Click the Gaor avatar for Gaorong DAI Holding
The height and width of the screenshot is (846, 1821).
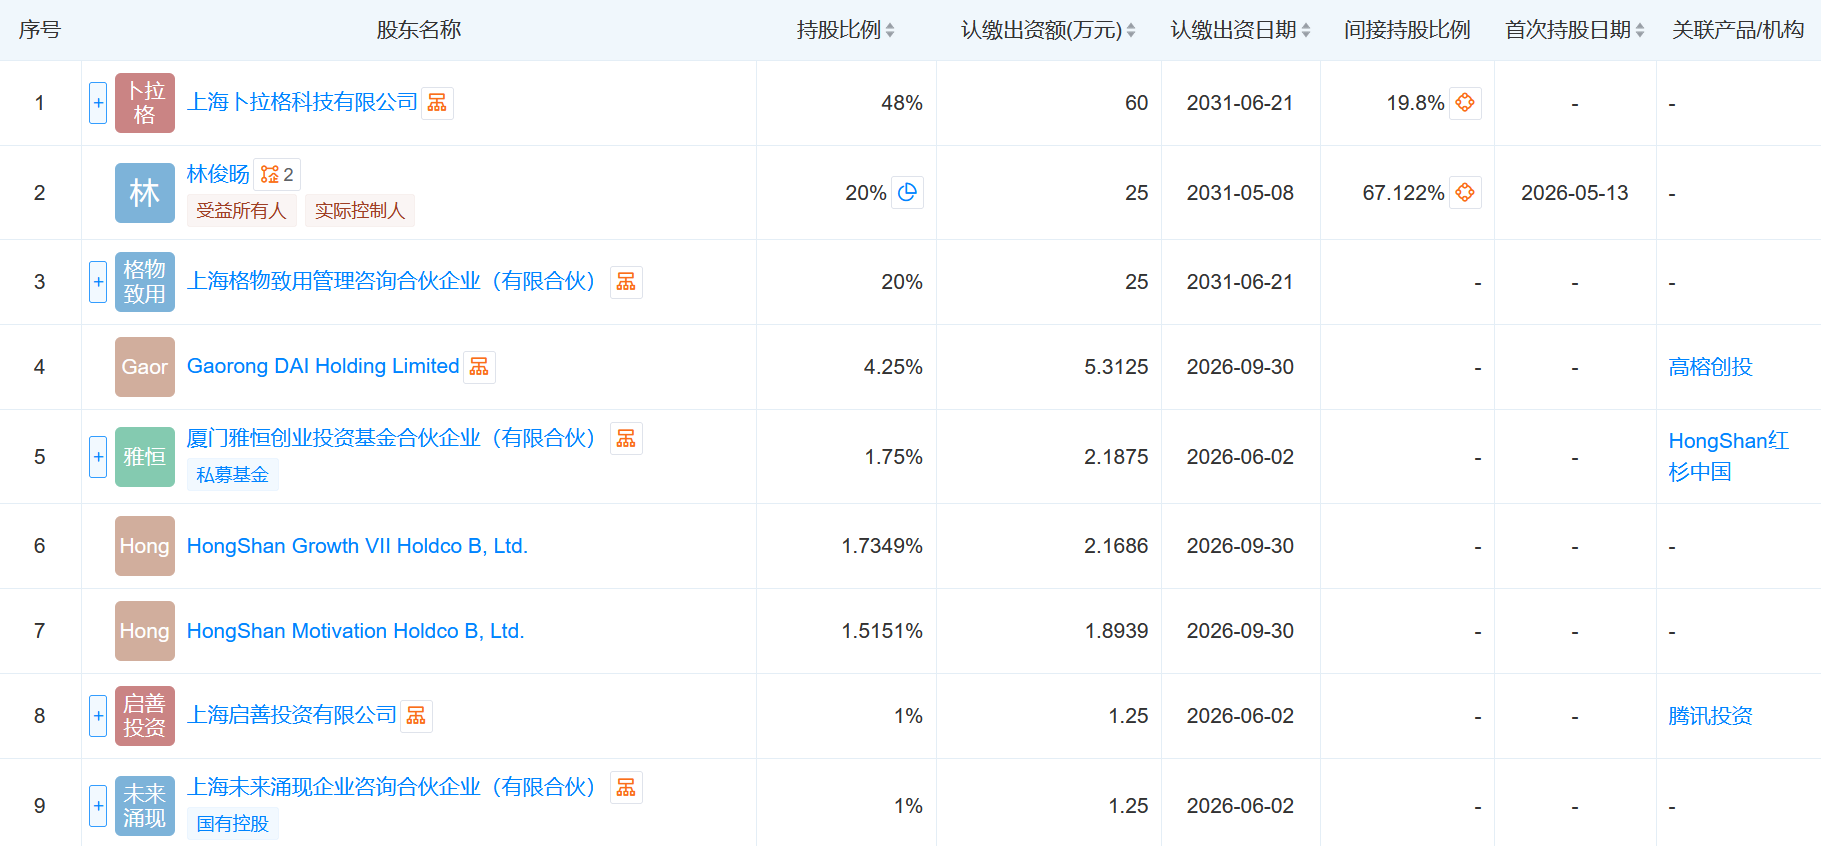click(145, 367)
